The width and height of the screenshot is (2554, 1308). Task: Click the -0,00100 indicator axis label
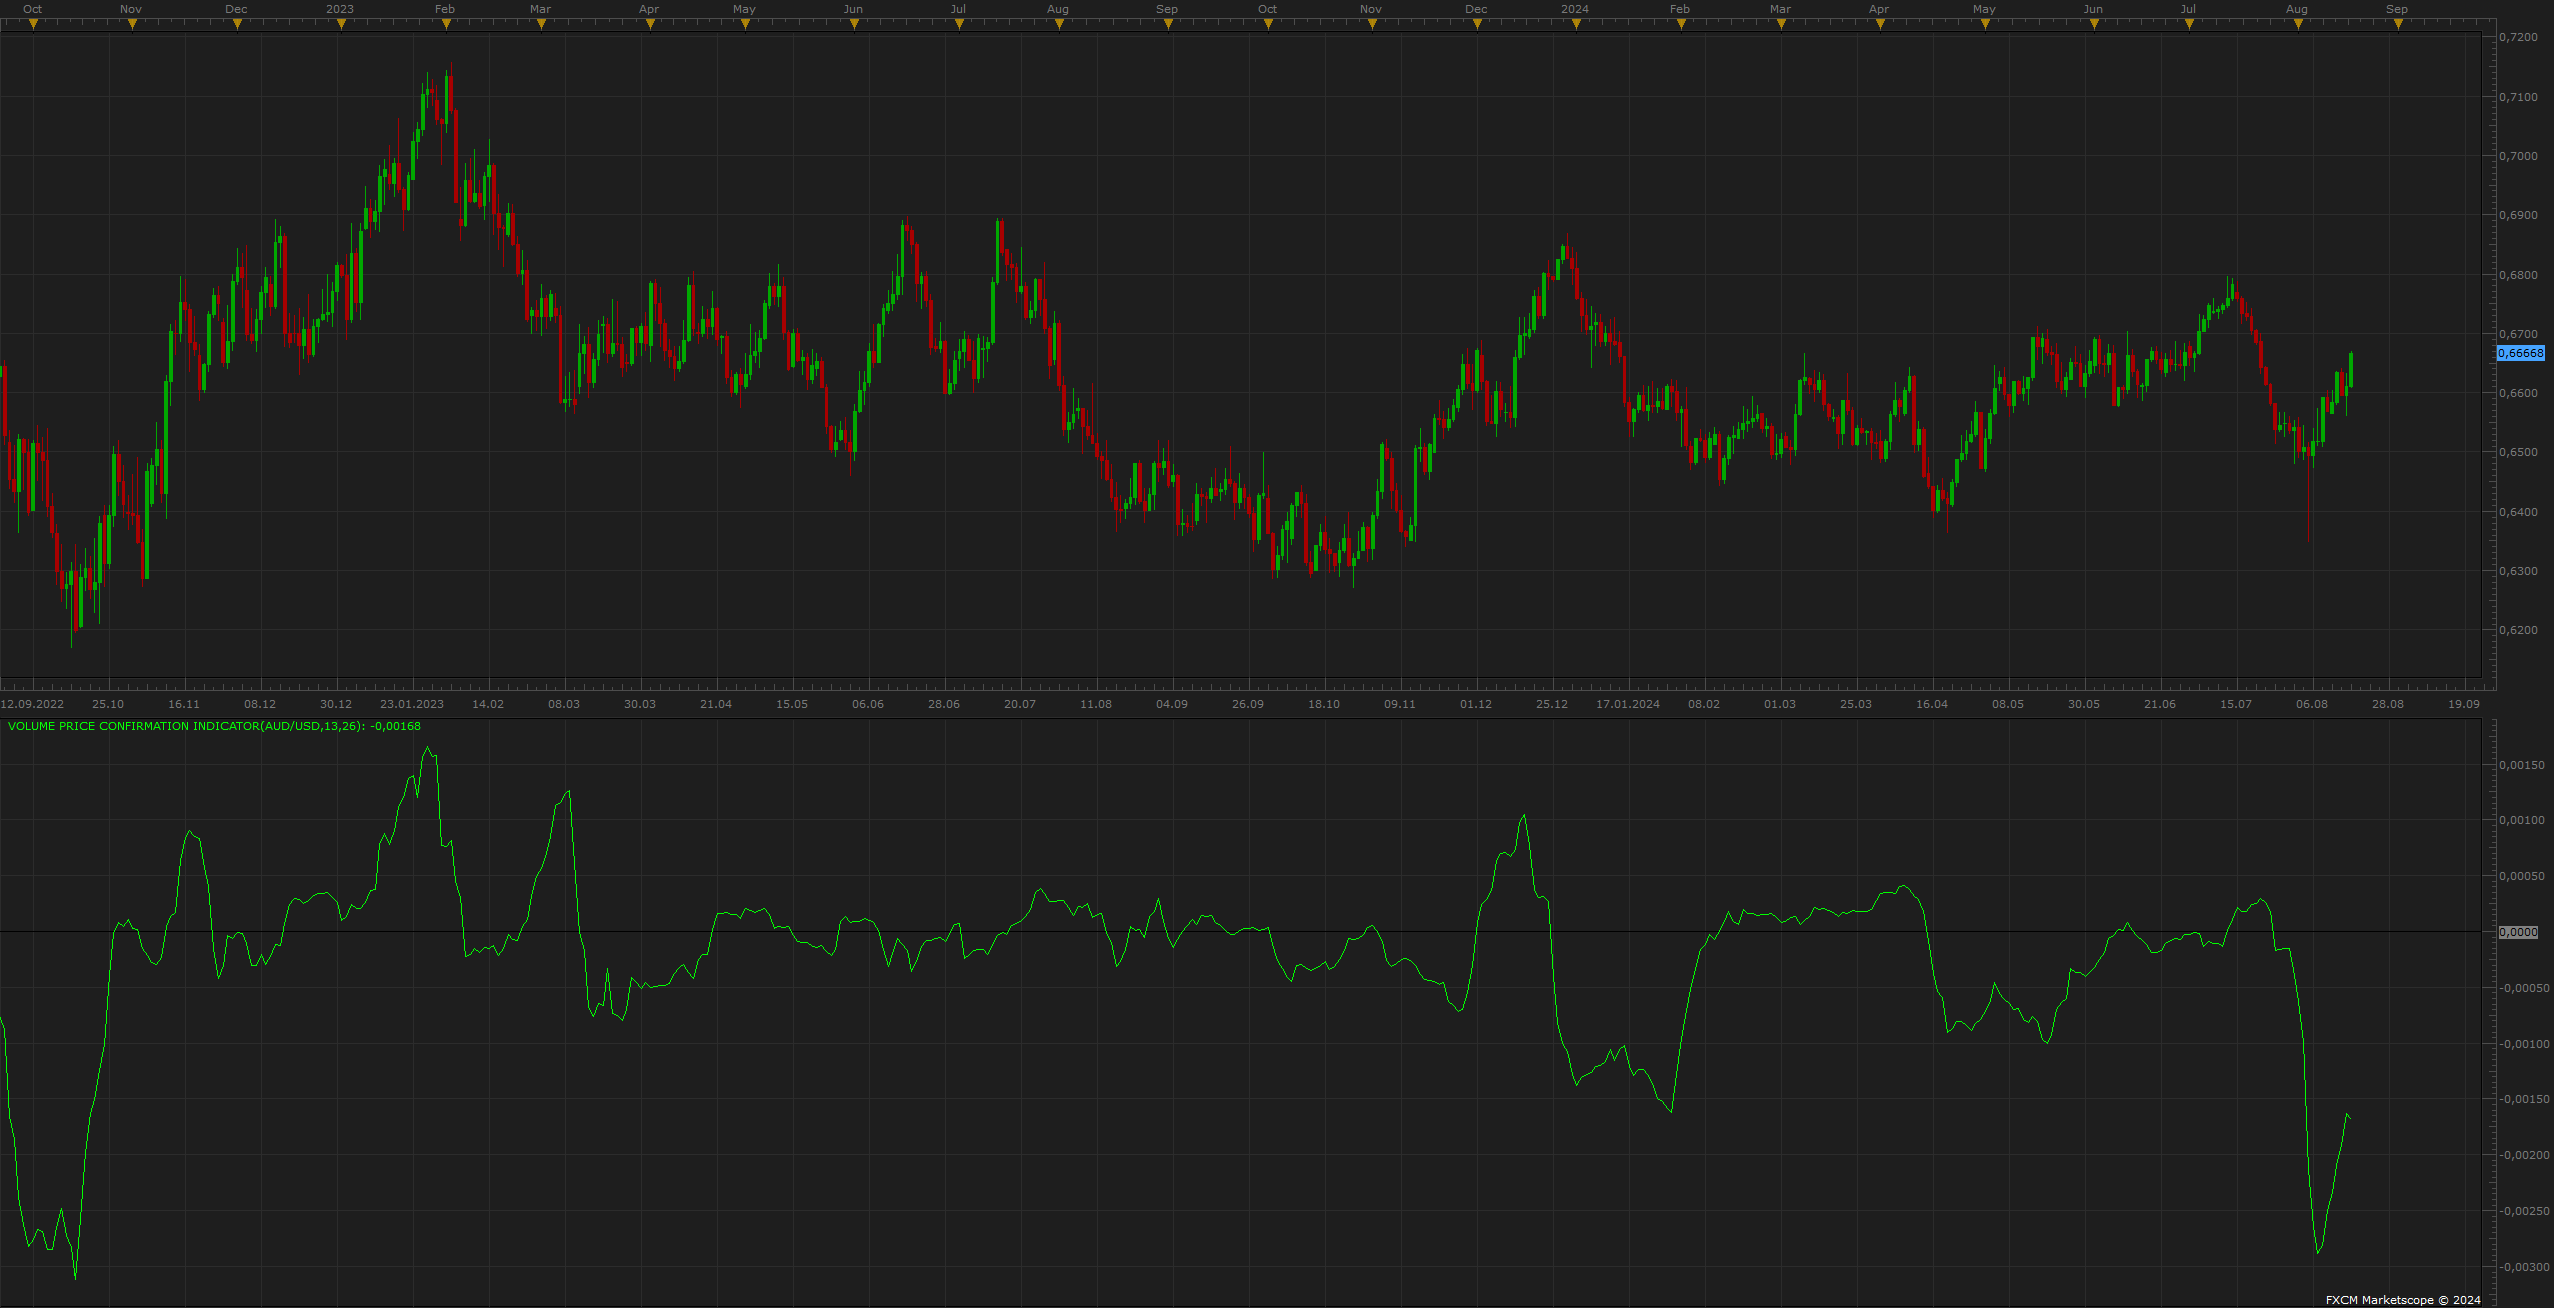point(2523,1044)
